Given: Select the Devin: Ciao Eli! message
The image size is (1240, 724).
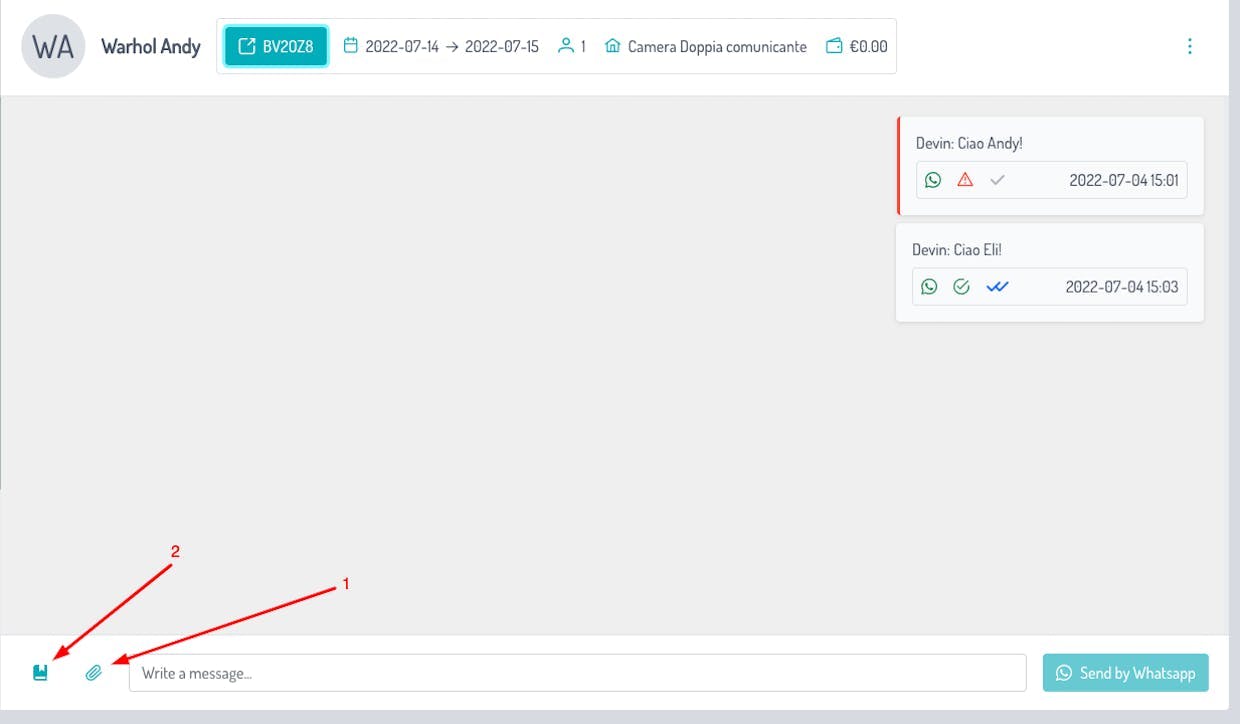Looking at the screenshot, I should [x=1050, y=272].
